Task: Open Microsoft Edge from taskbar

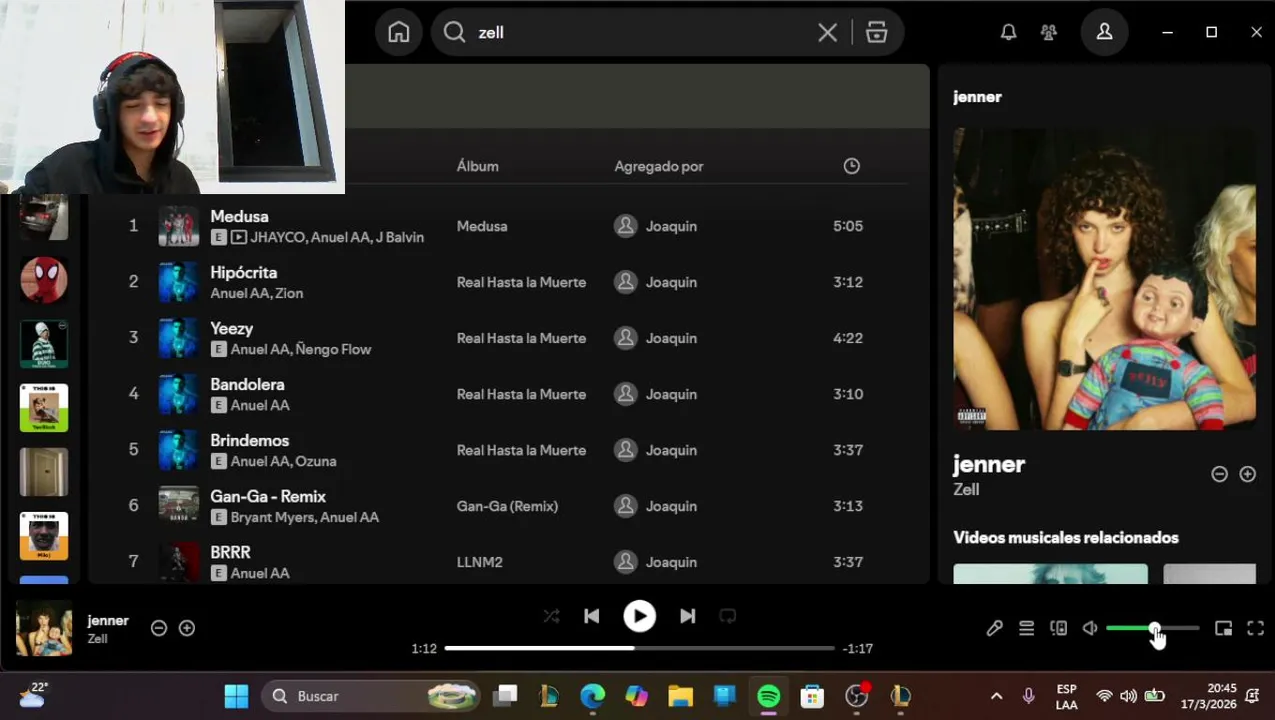Action: [592, 696]
